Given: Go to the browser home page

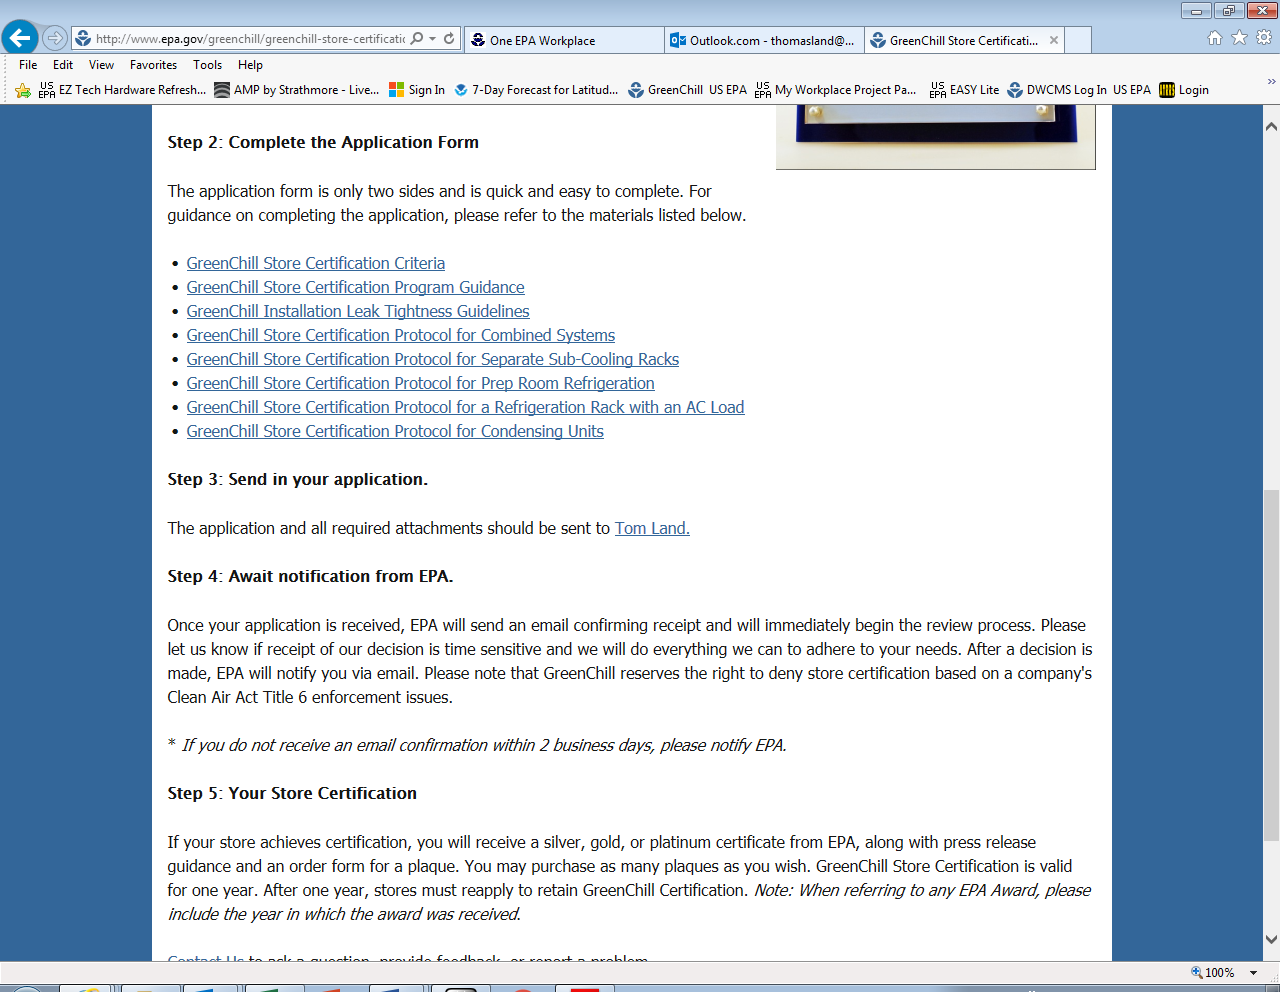Looking at the screenshot, I should 1215,38.
